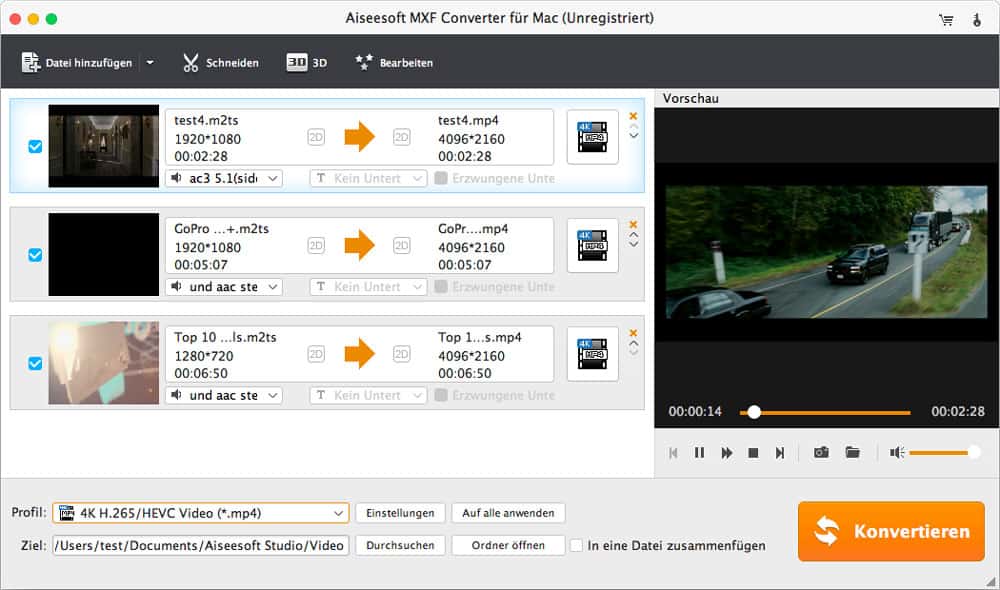1000x590 pixels.
Task: Select the GoPro black video thumbnail
Action: tap(103, 254)
